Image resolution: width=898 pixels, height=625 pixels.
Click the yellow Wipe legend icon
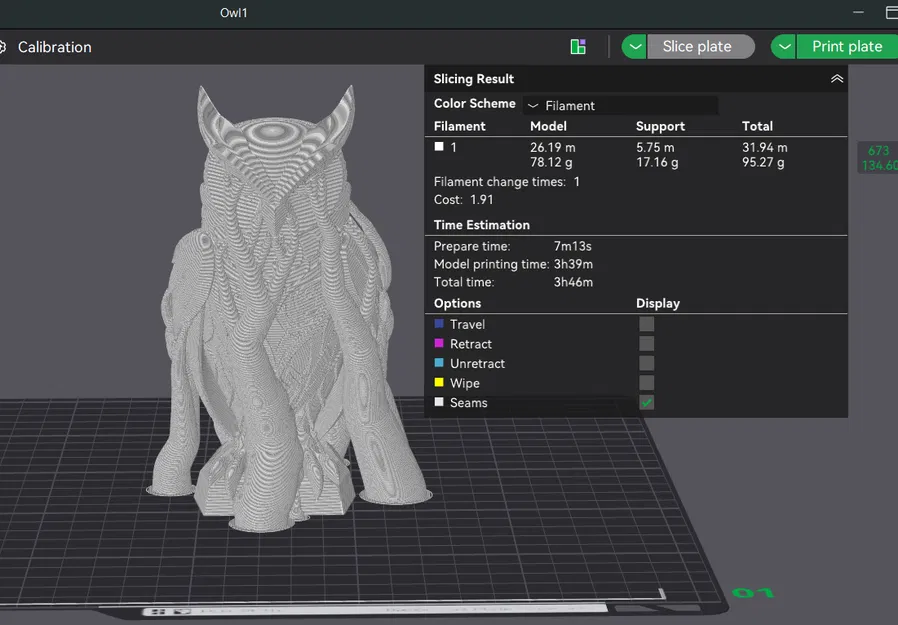coord(439,383)
